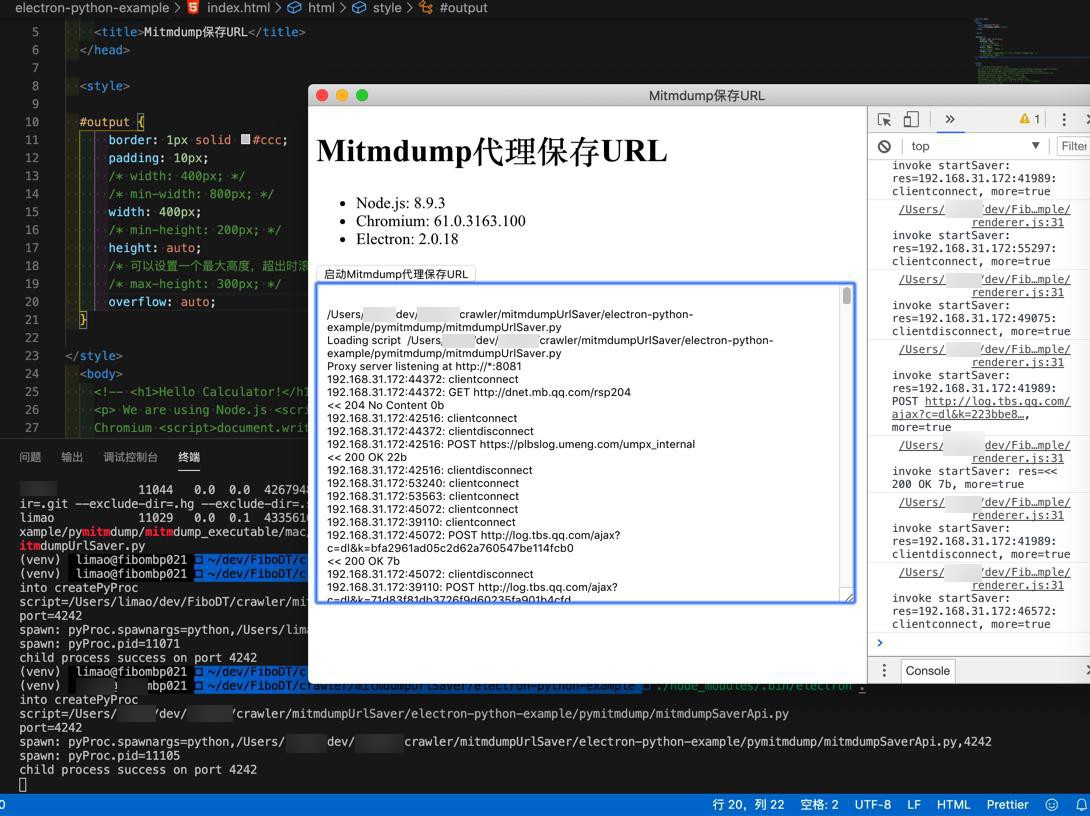The height and width of the screenshot is (816, 1090).
Task: Click the output text area scrollbar thumb
Action: point(846,295)
